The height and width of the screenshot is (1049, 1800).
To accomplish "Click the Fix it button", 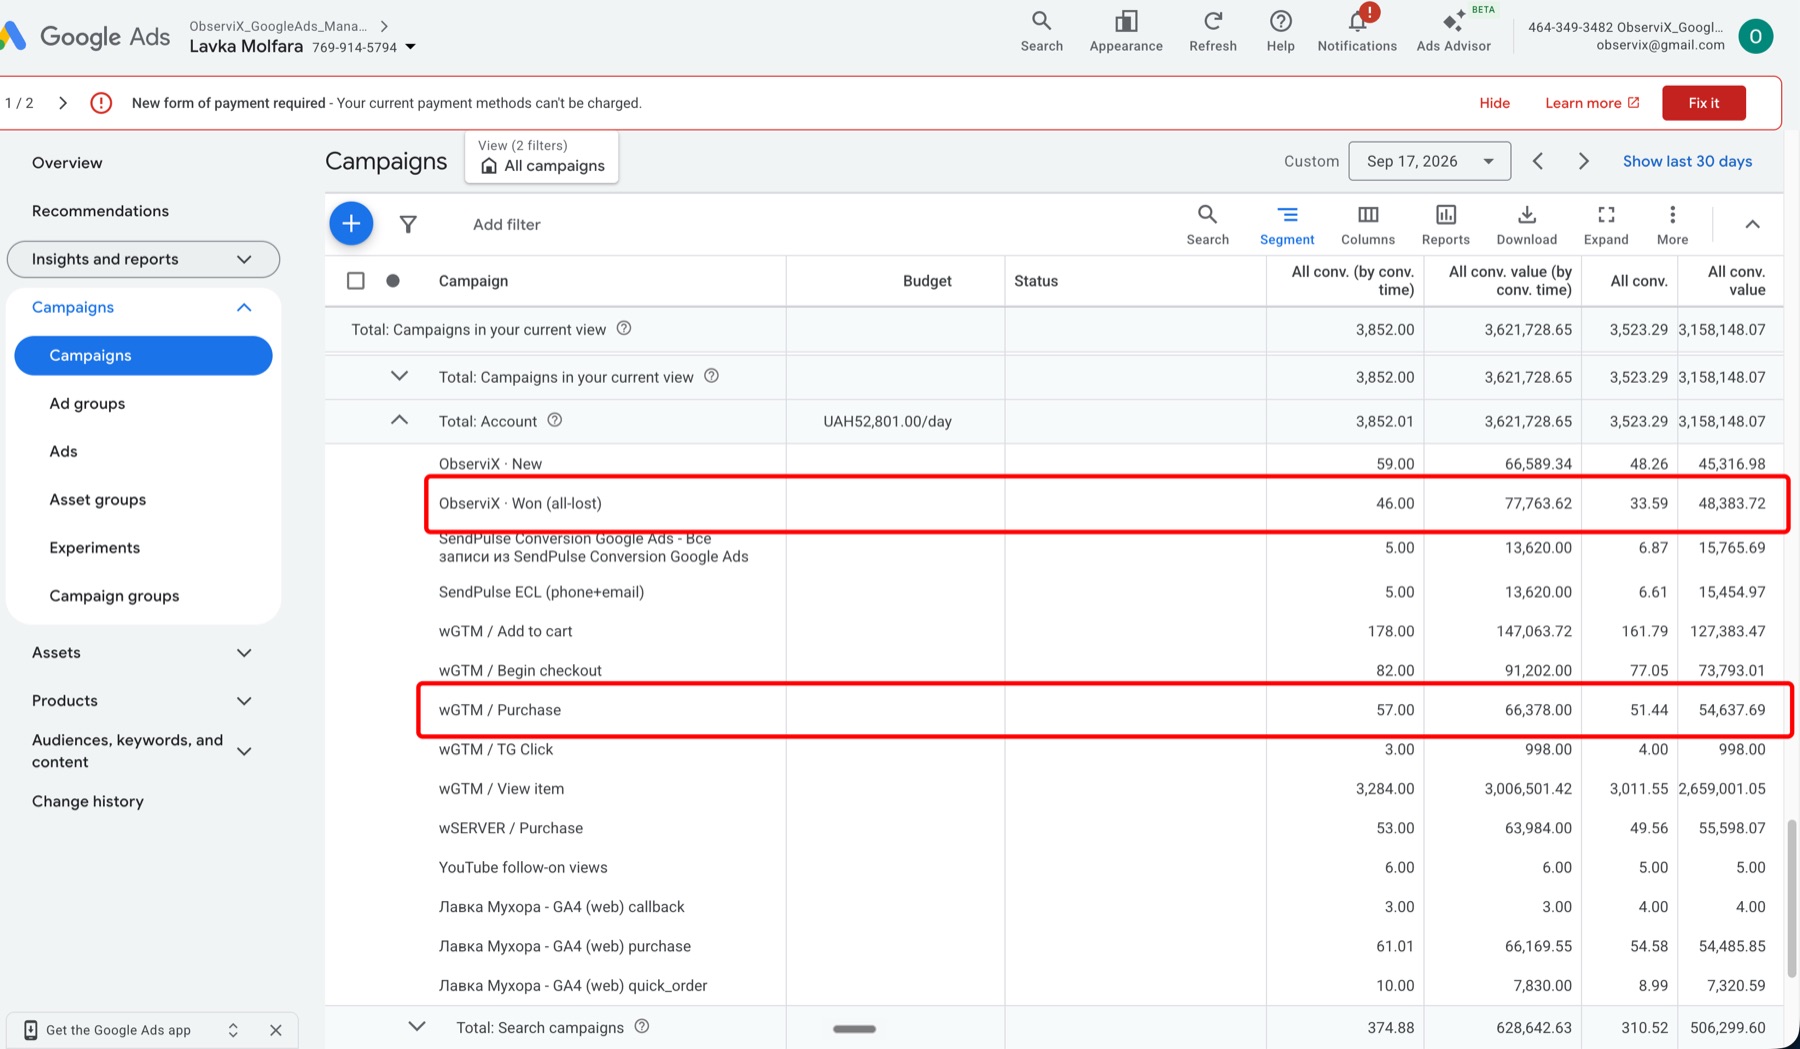I will (1704, 103).
